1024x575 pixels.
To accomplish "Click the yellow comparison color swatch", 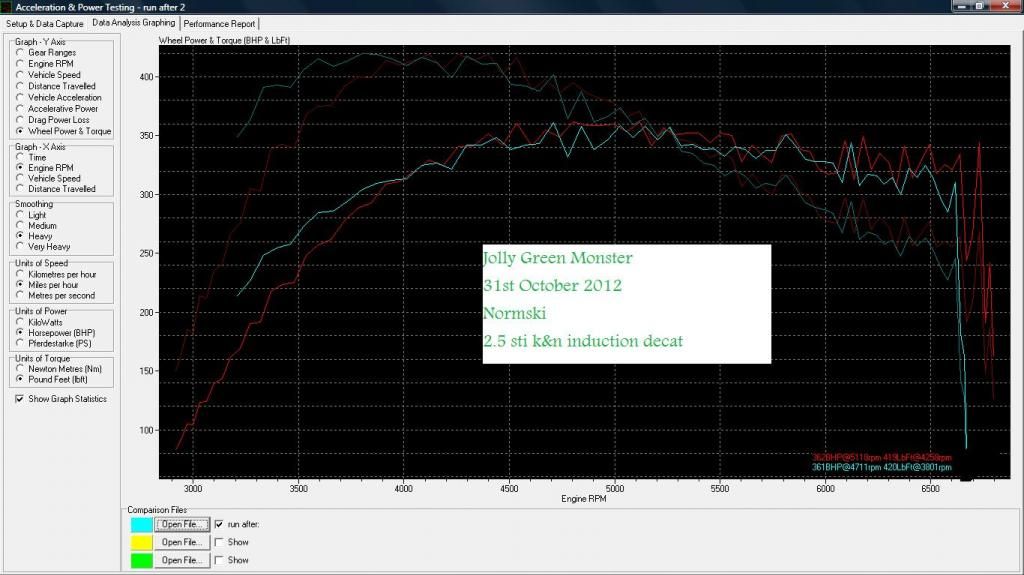I will coord(141,542).
